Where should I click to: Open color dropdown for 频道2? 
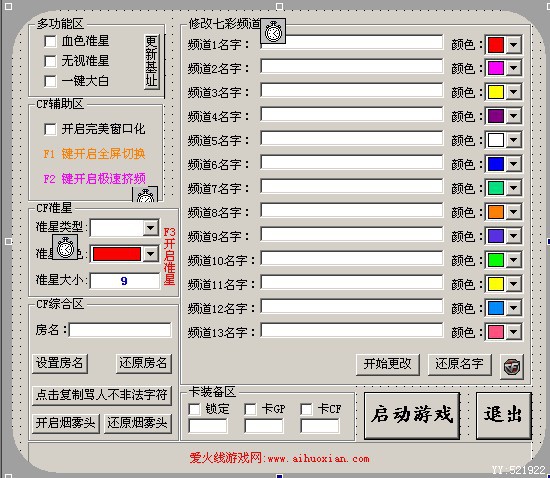tap(514, 68)
